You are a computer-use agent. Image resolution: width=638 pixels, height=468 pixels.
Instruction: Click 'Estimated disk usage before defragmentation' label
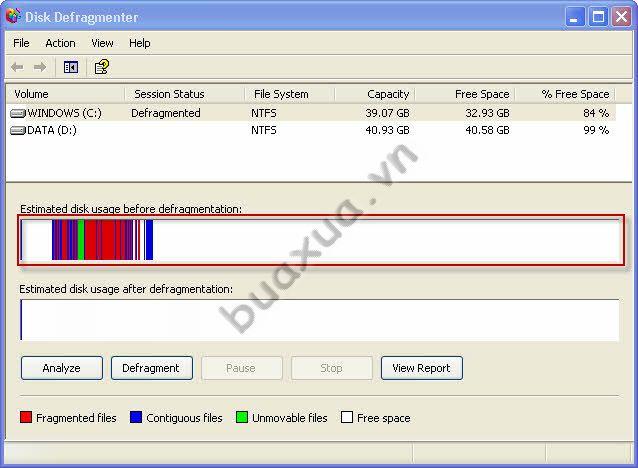click(131, 209)
